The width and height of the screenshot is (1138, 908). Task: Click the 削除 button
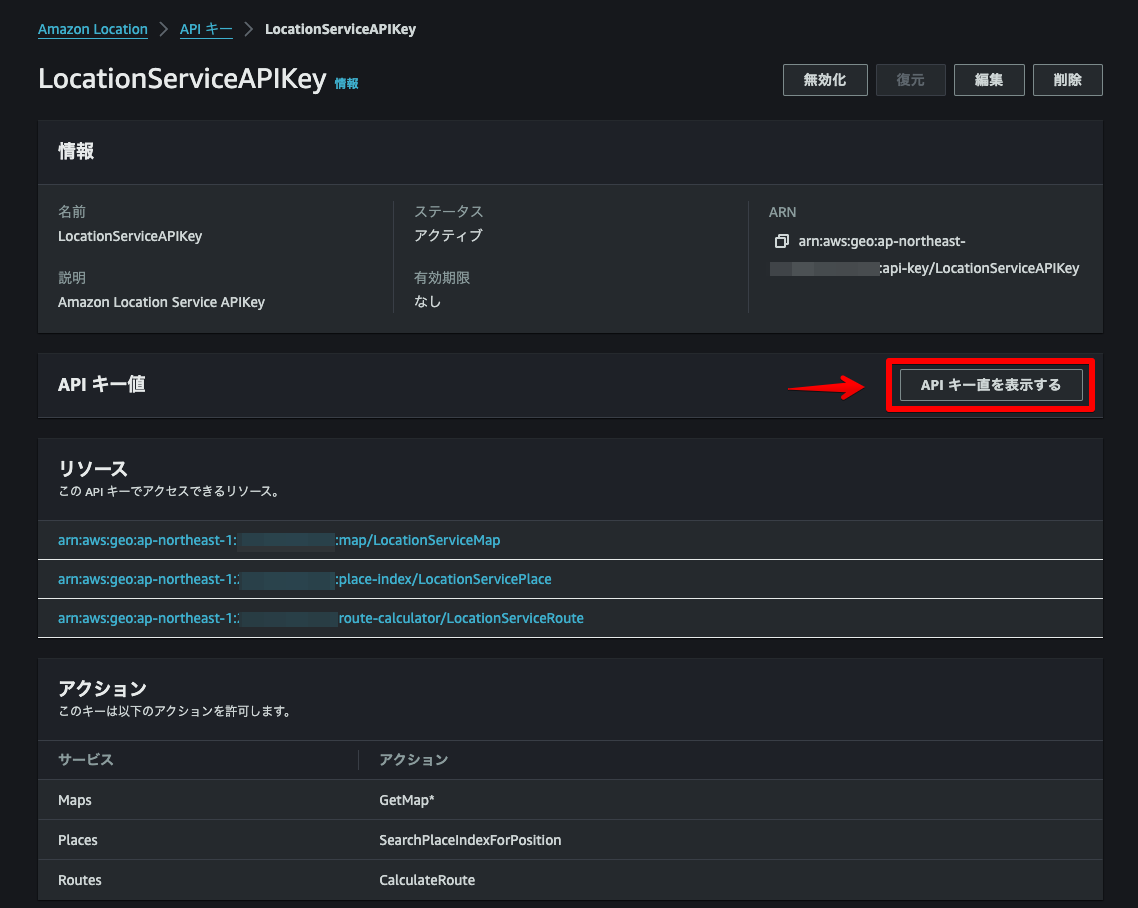pyautogui.click(x=1068, y=80)
